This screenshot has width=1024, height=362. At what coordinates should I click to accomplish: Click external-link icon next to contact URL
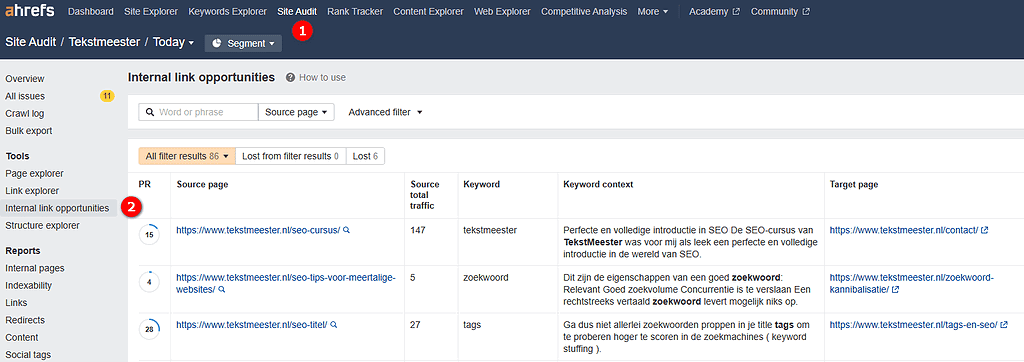(x=985, y=230)
